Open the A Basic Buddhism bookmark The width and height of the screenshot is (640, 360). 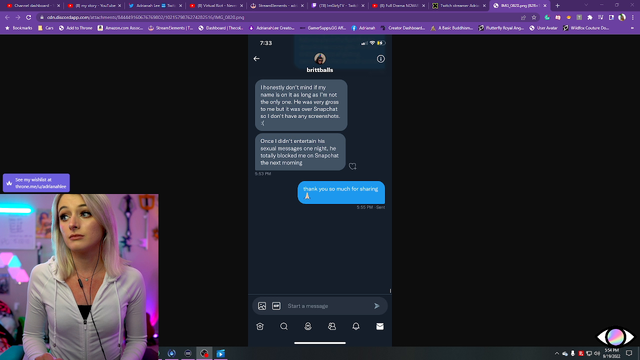pyautogui.click(x=452, y=28)
